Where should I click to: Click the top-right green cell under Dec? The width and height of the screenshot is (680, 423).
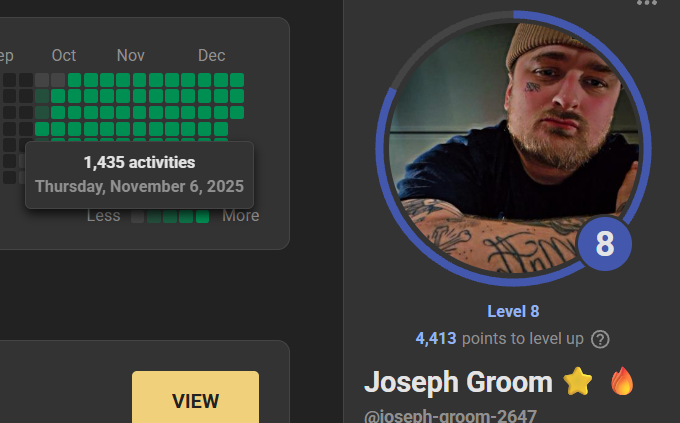click(237, 80)
